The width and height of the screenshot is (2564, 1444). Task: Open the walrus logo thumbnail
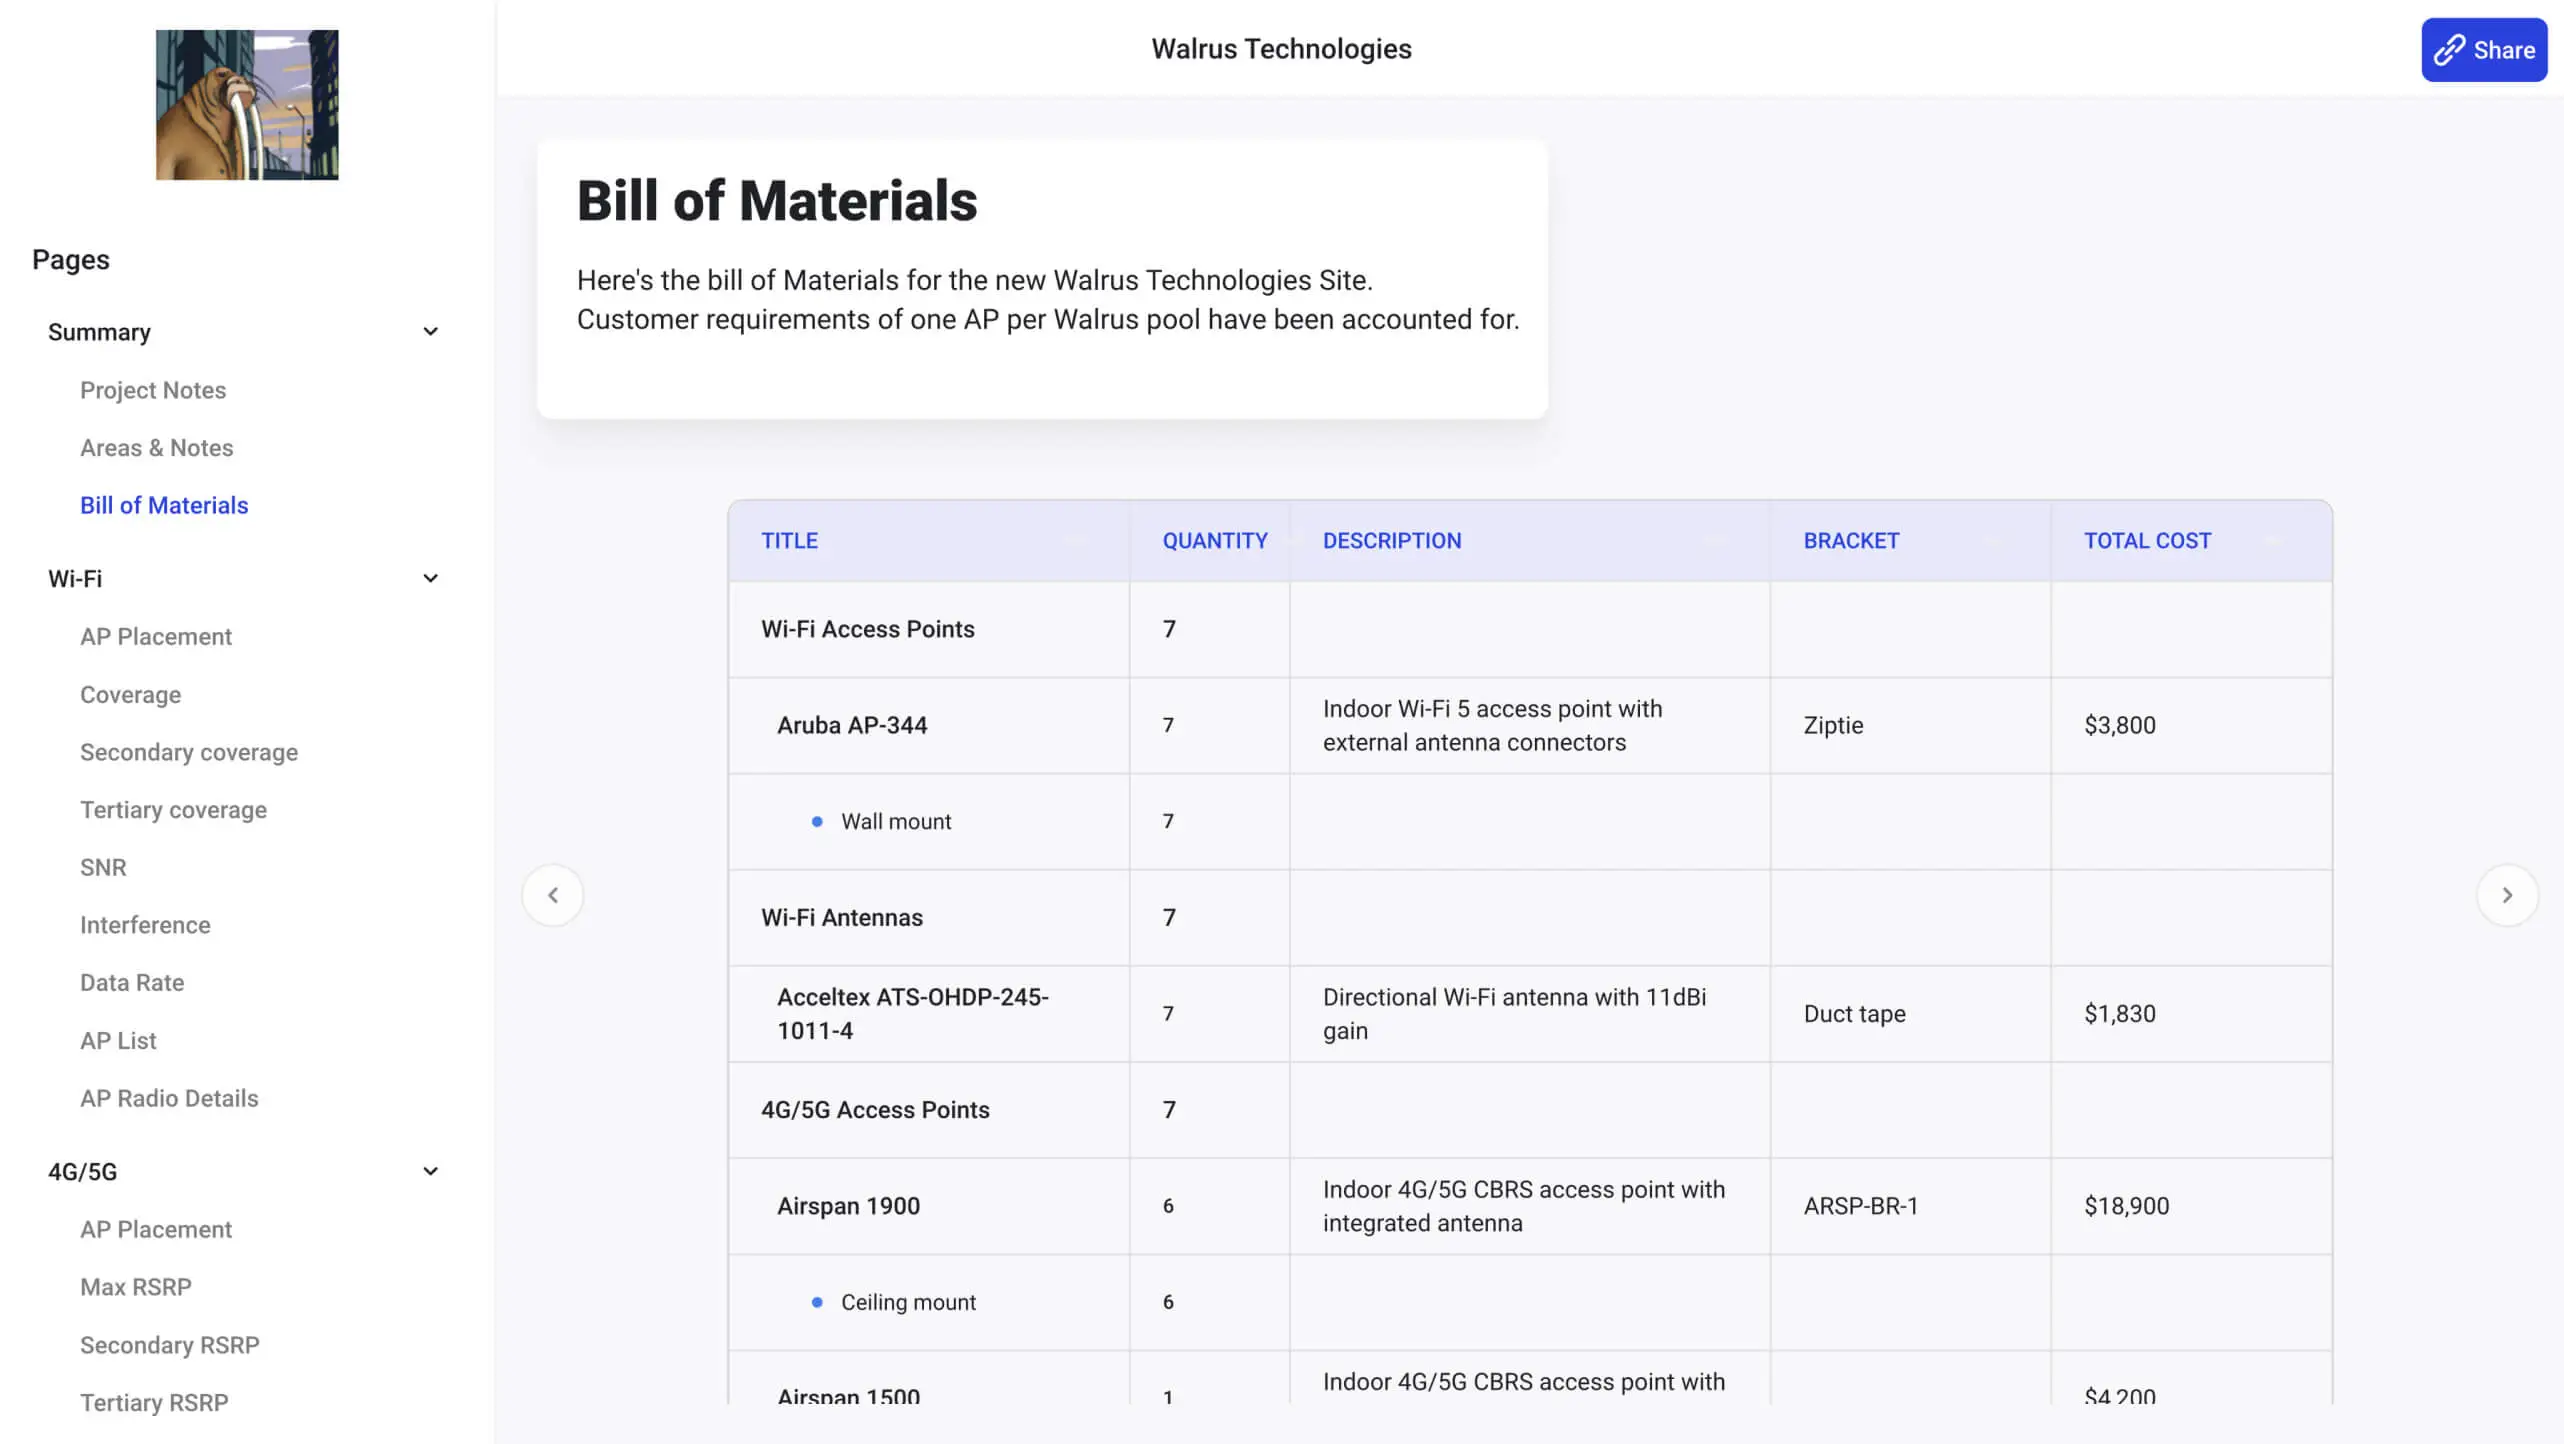tap(247, 105)
